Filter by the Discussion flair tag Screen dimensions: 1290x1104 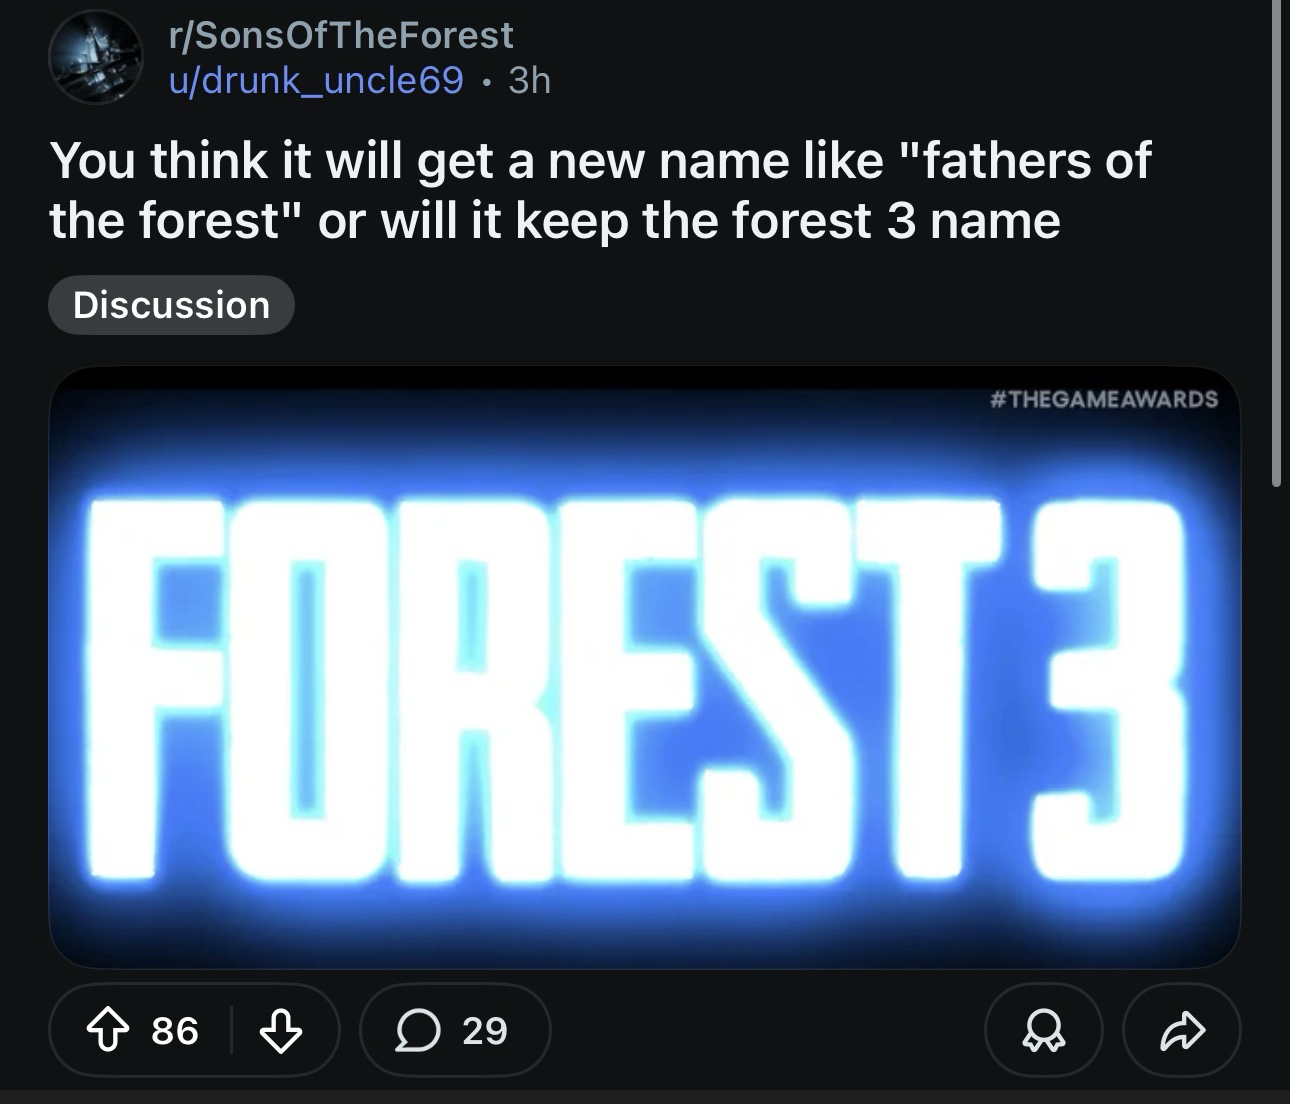(x=171, y=305)
